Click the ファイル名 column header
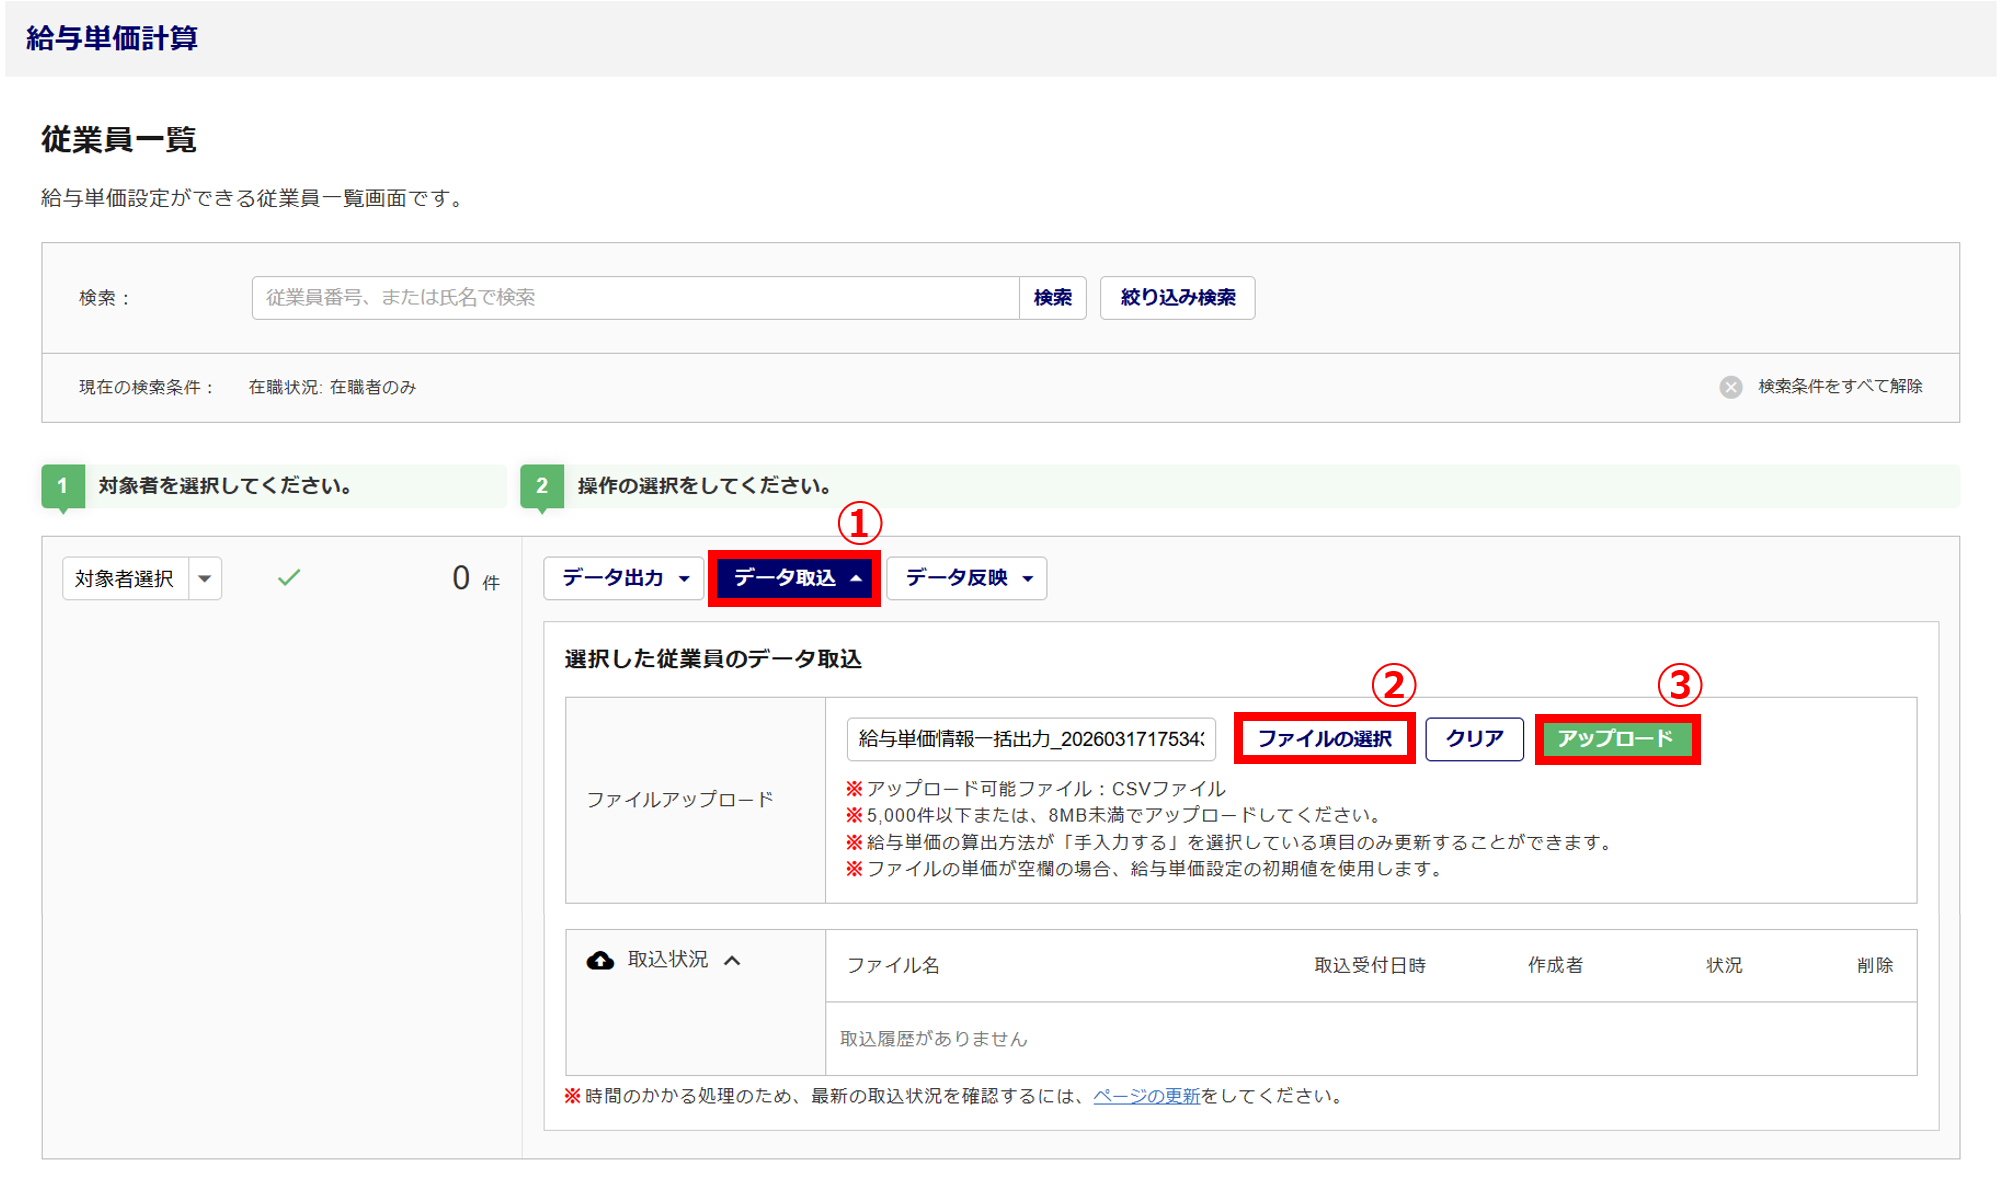The width and height of the screenshot is (2002, 1185). click(892, 965)
